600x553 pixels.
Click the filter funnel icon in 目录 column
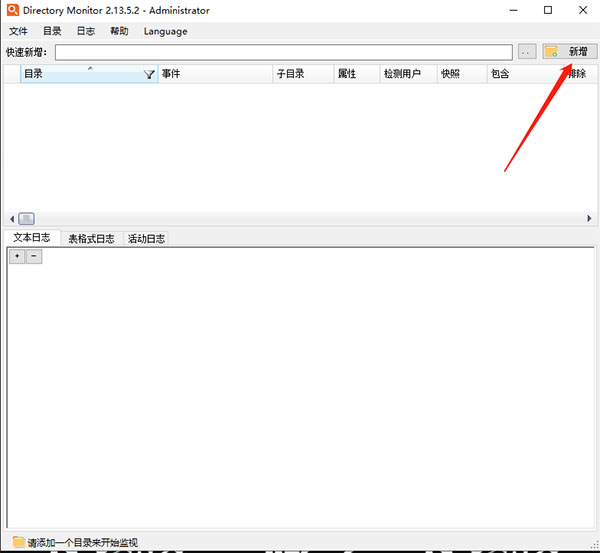pyautogui.click(x=149, y=74)
